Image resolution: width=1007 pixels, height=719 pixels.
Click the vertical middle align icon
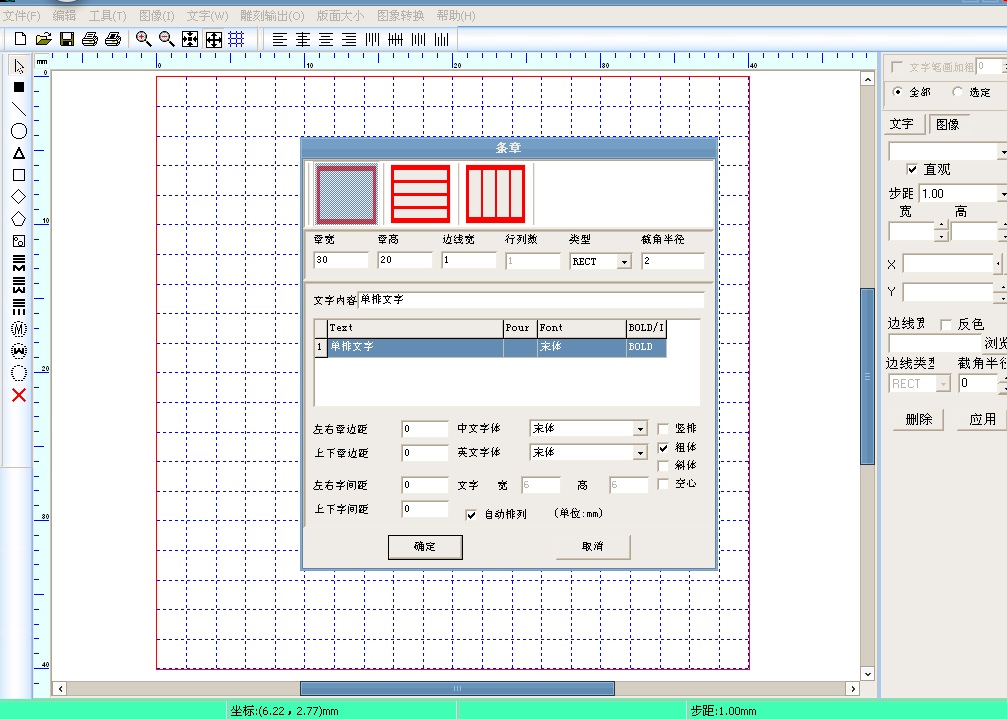[x=395, y=40]
